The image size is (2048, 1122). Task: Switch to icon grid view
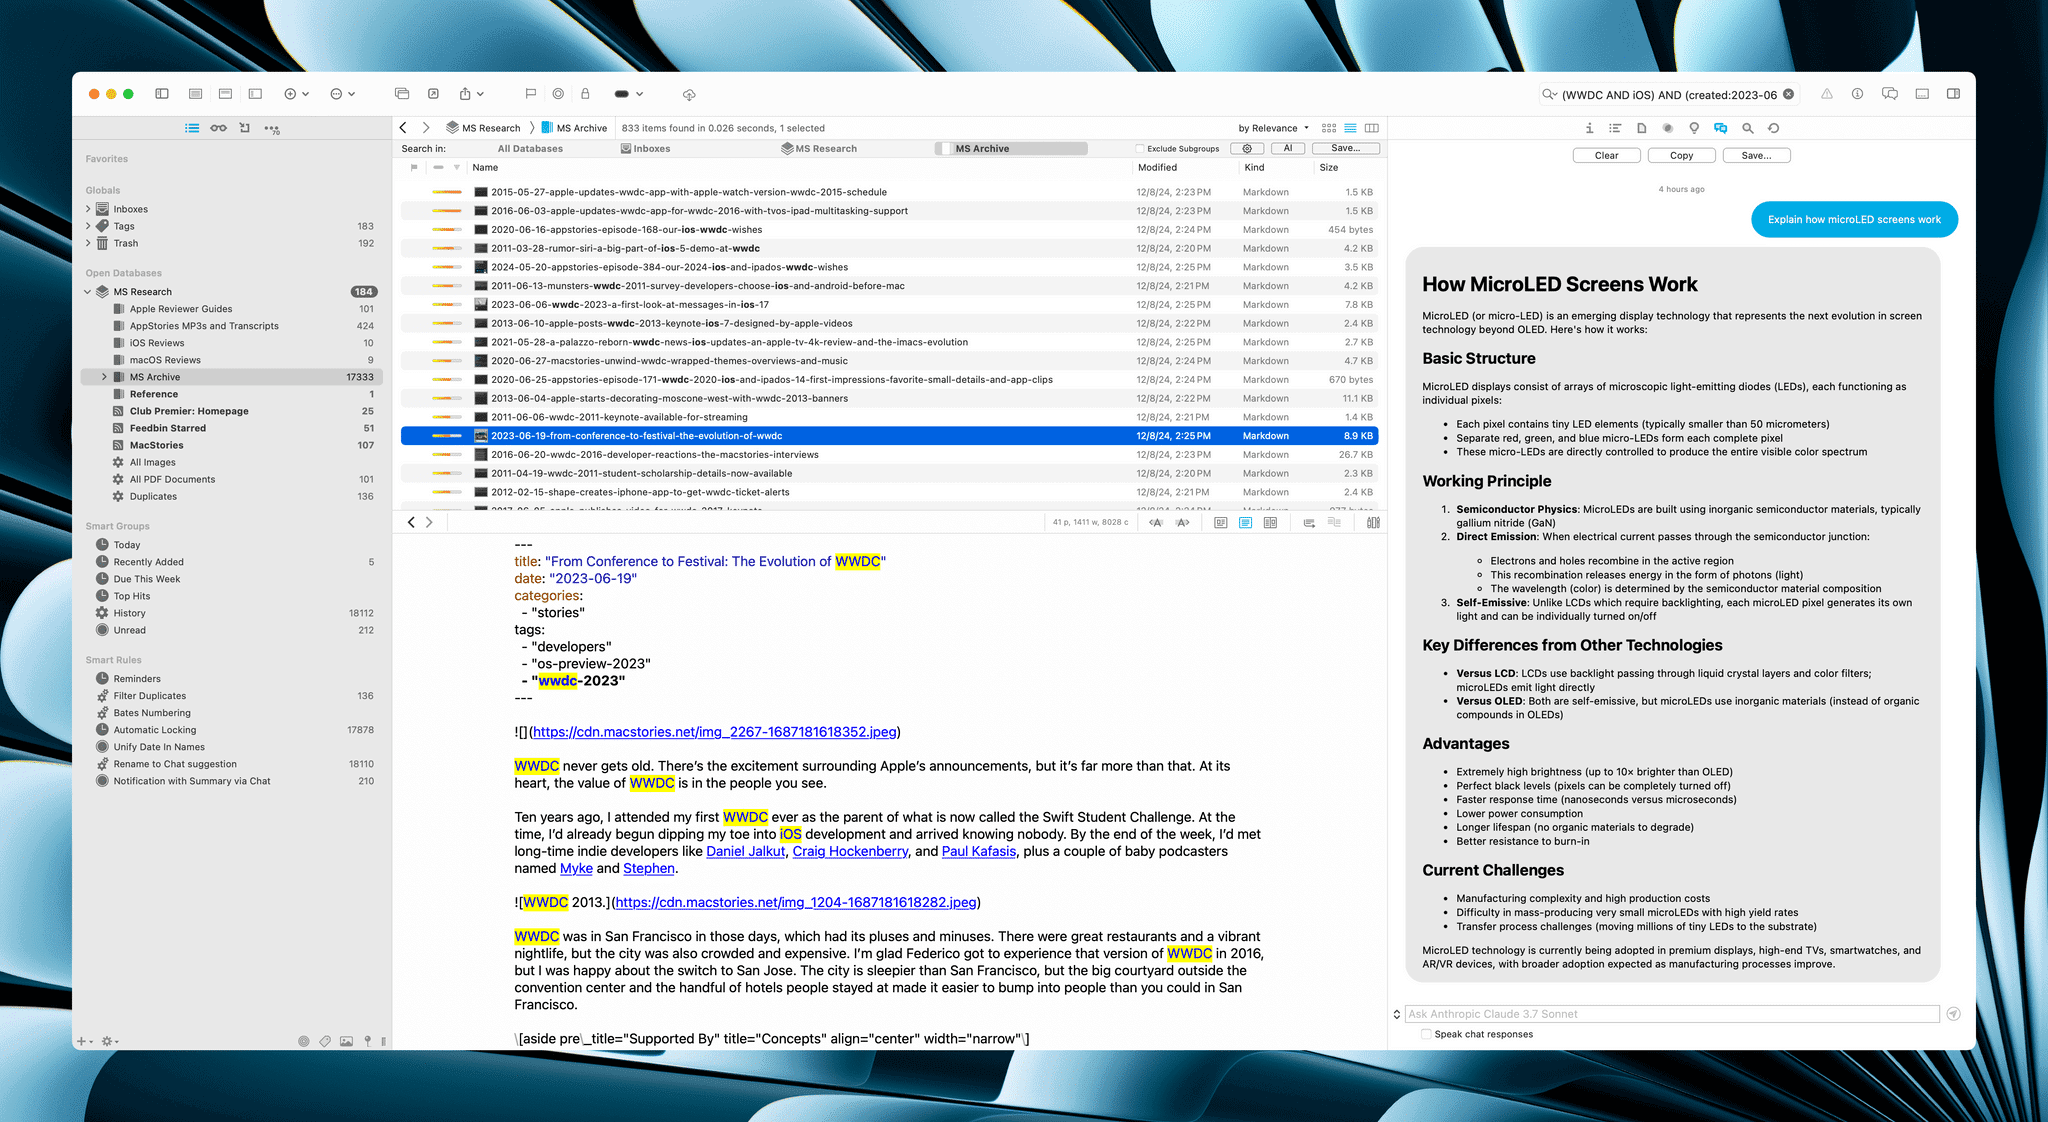point(1329,128)
